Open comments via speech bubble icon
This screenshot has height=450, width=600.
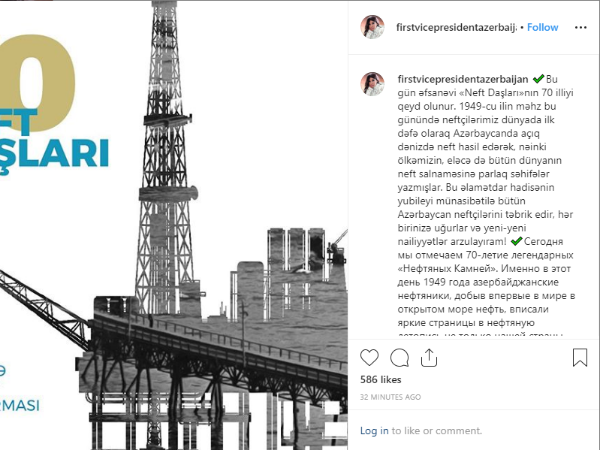(399, 358)
